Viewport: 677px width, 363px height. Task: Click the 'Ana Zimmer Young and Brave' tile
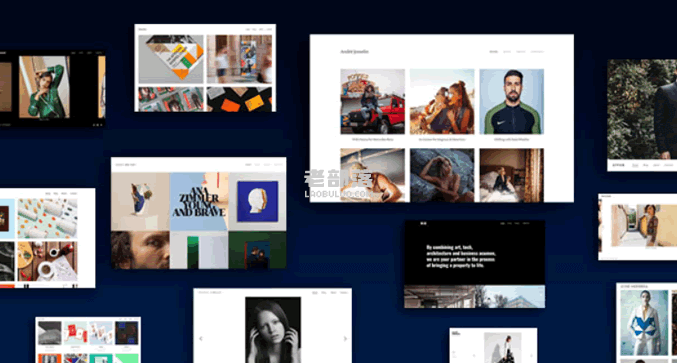199,202
